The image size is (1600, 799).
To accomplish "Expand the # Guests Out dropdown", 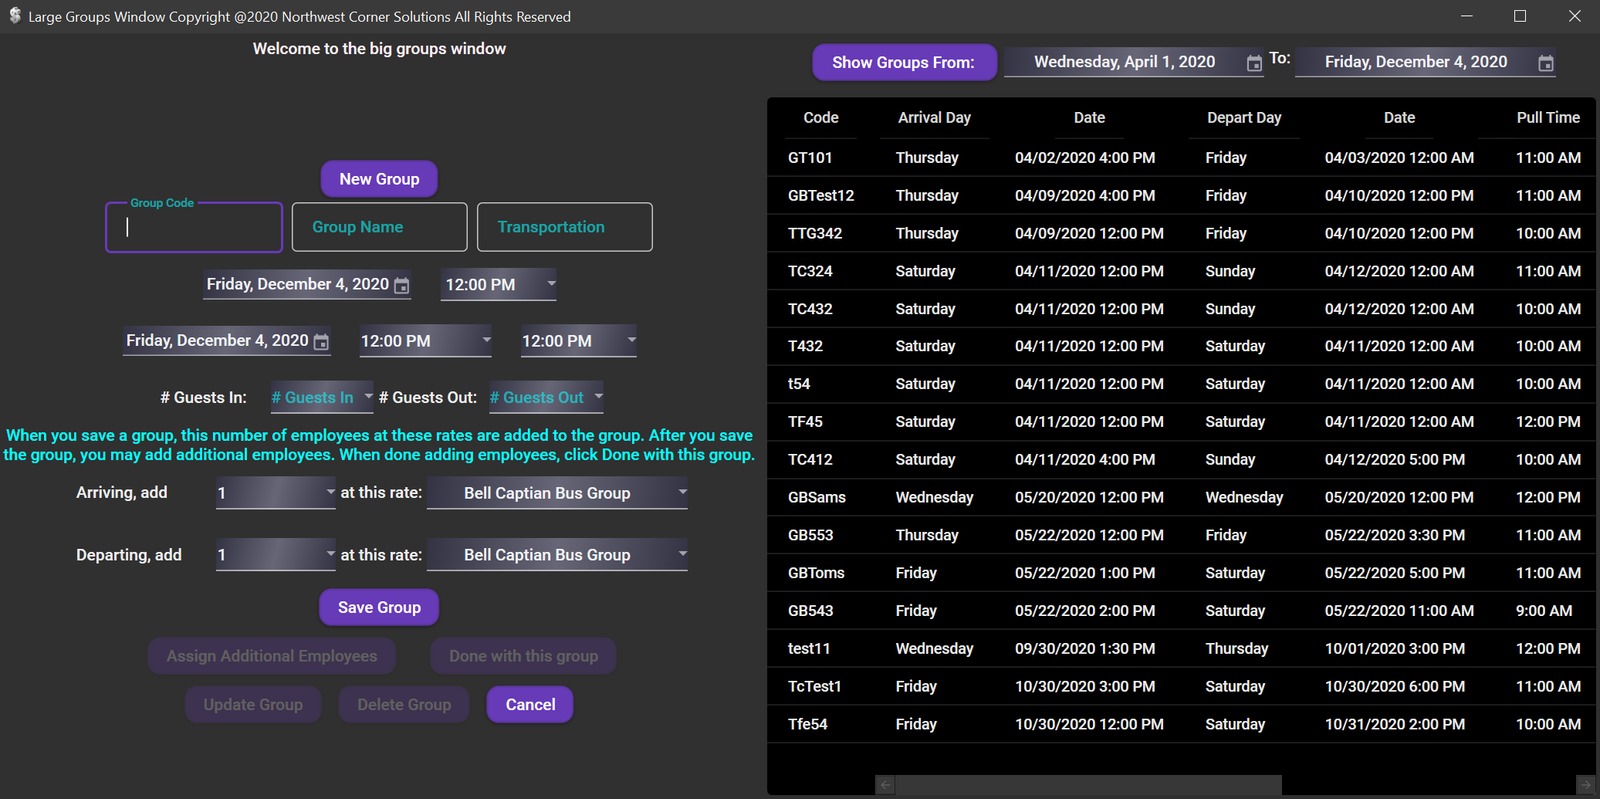I will 598,397.
